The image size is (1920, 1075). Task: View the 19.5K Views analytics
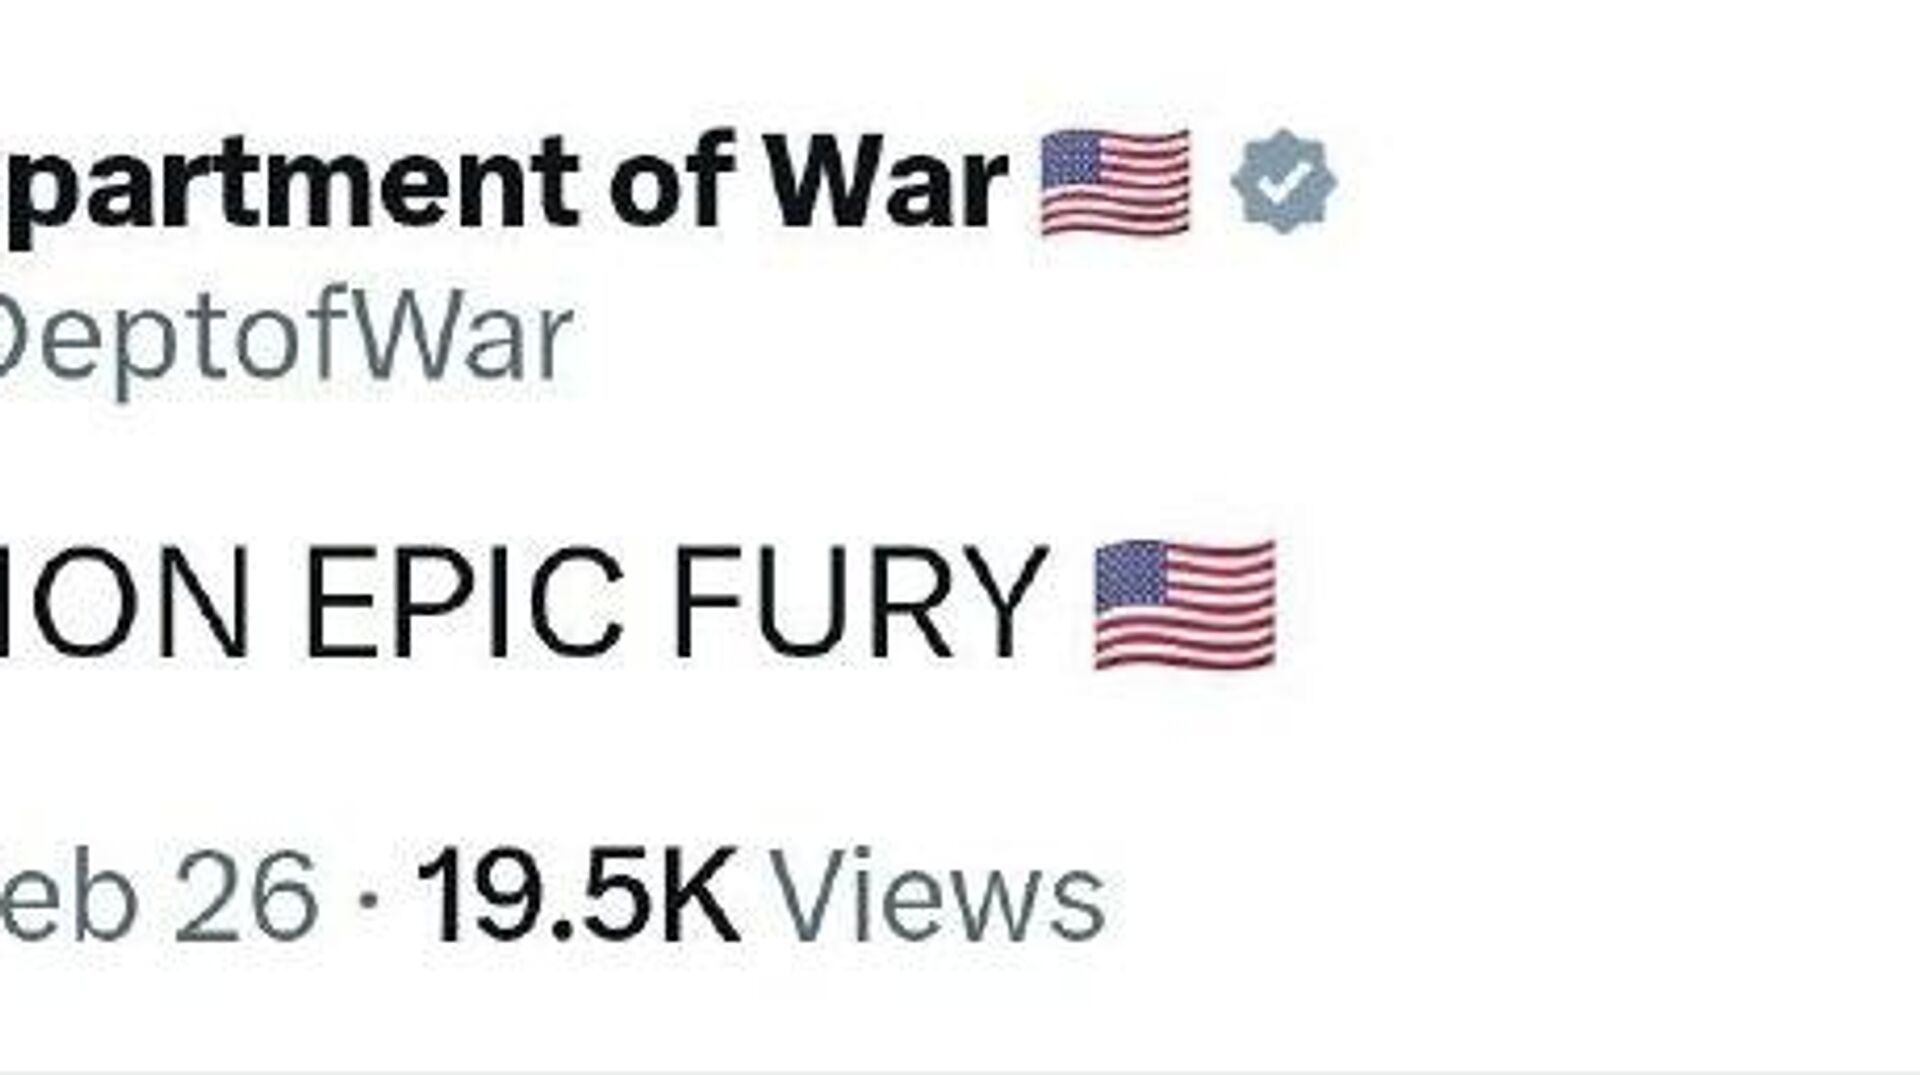click(762, 896)
